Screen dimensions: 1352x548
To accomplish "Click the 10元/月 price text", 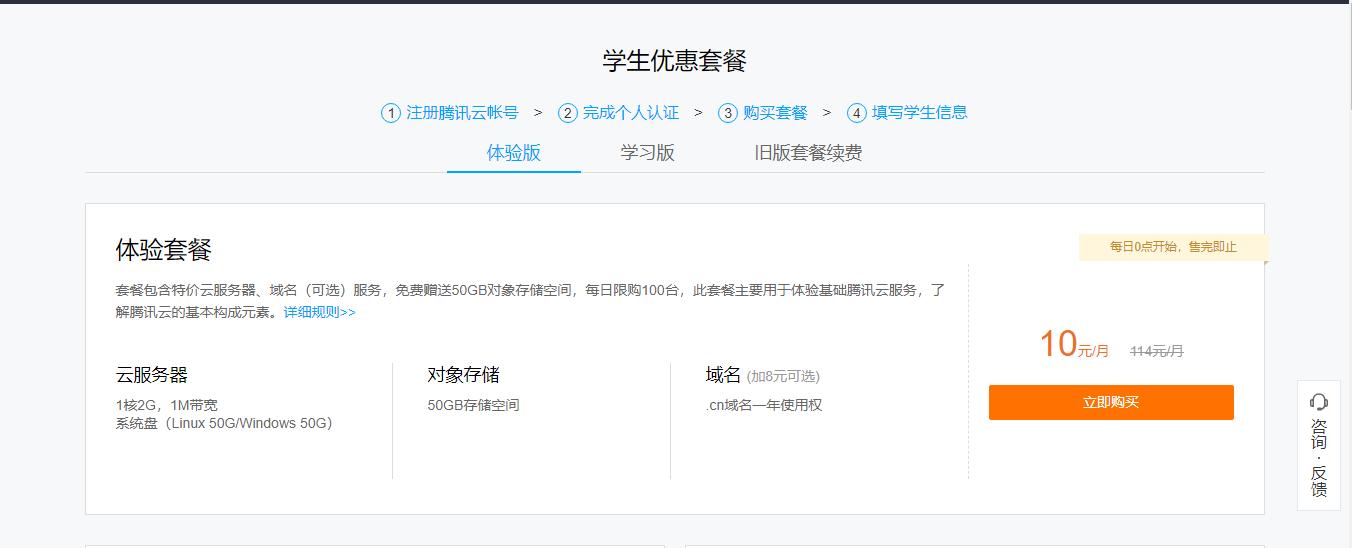I will point(1075,345).
